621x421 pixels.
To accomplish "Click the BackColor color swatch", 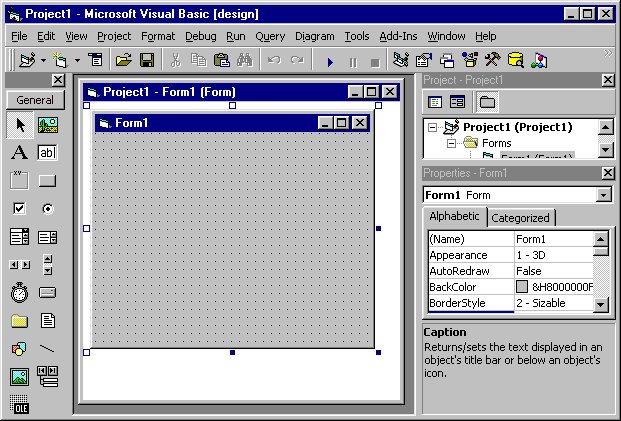I will coord(522,286).
